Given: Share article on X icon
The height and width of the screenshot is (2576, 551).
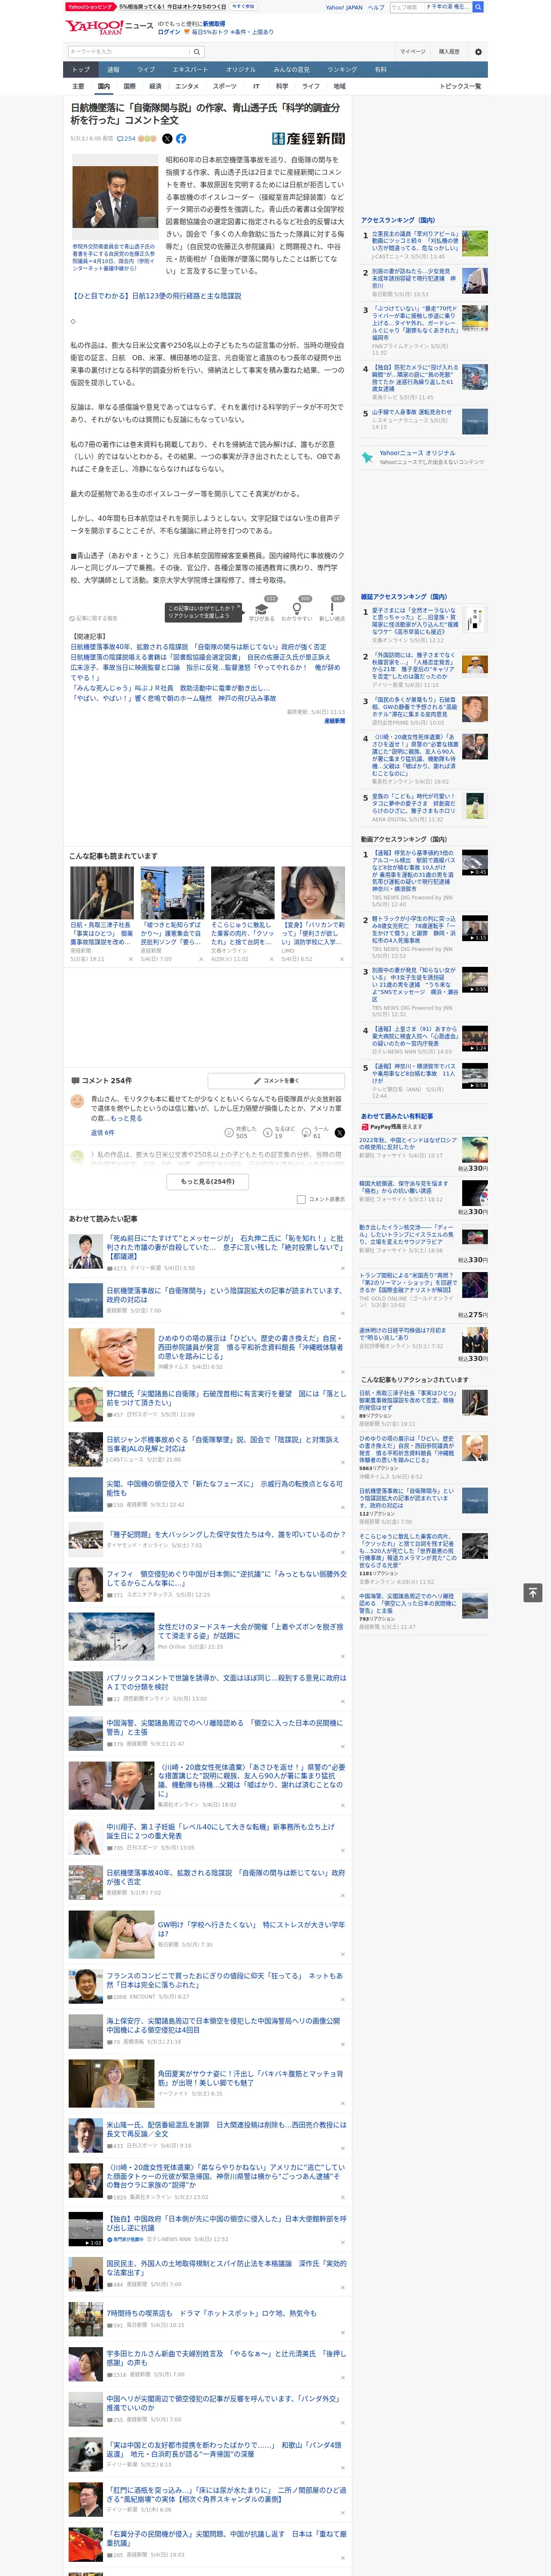Looking at the screenshot, I should pyautogui.click(x=167, y=139).
